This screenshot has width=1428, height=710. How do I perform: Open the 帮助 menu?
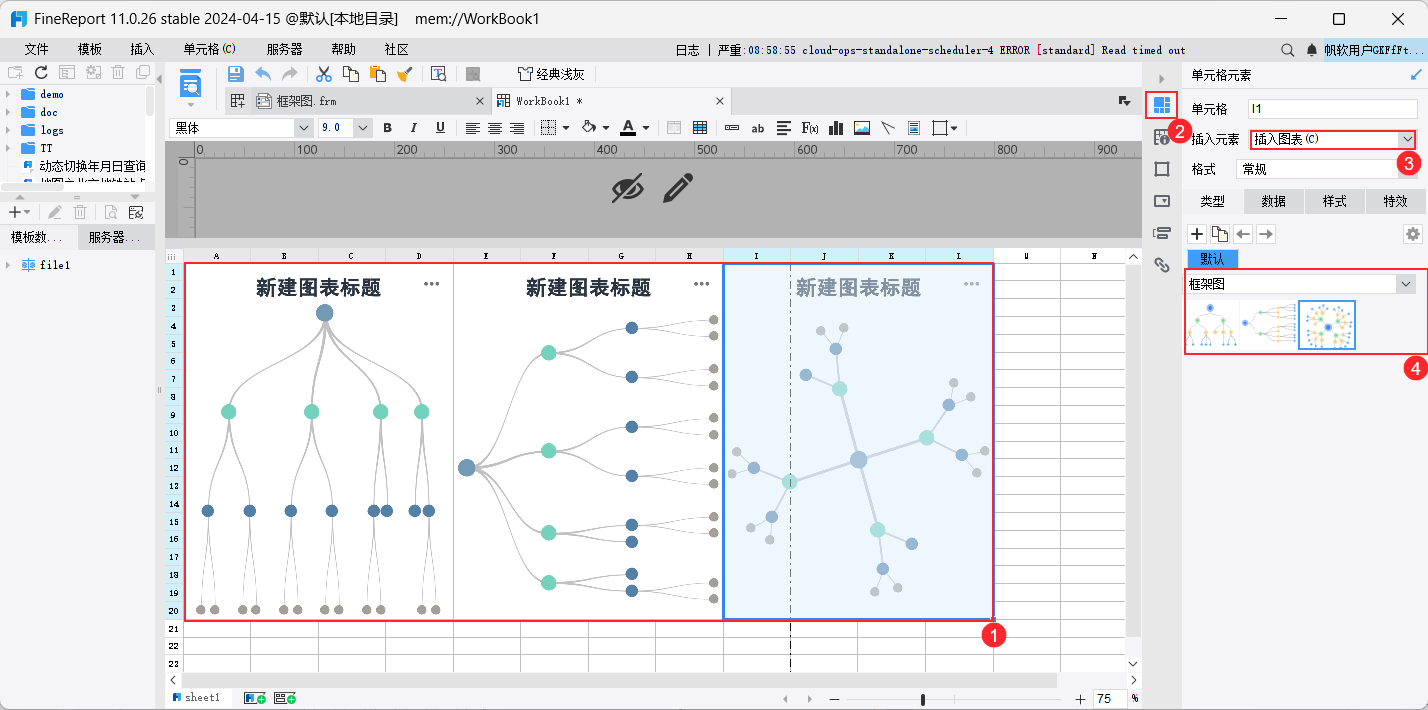343,49
